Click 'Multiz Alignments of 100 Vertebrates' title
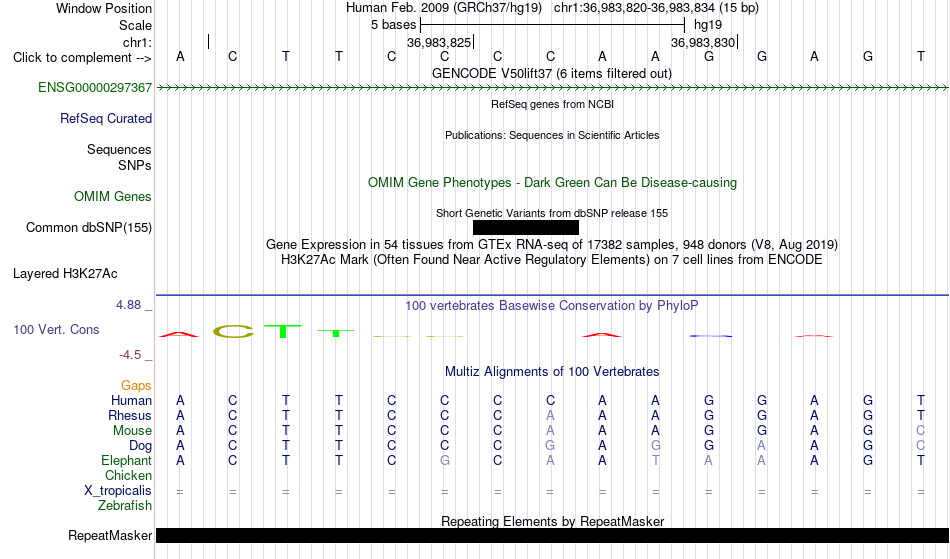 point(552,372)
